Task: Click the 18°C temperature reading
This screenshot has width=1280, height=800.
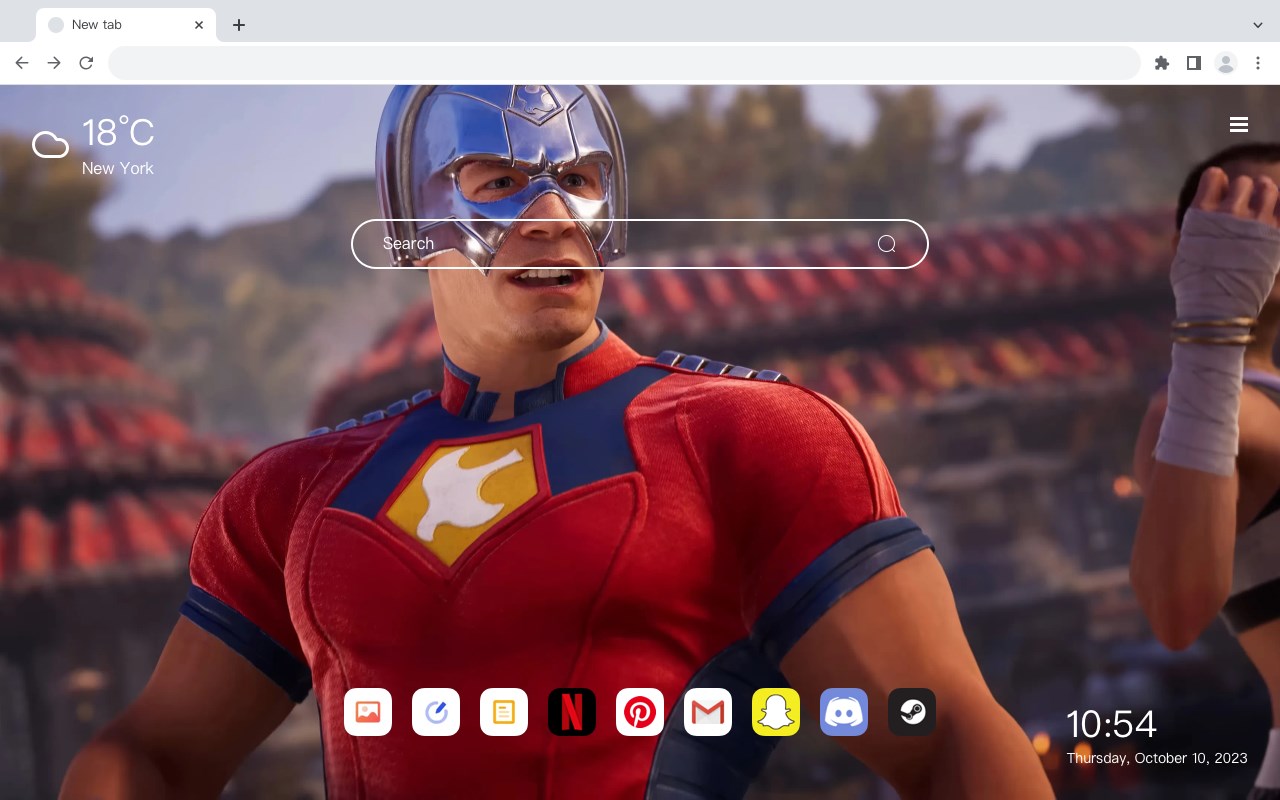Action: click(118, 133)
